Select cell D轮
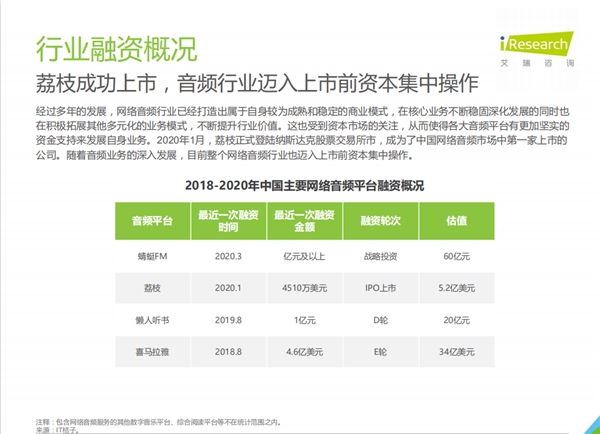Image resolution: width=600 pixels, height=434 pixels. point(380,320)
